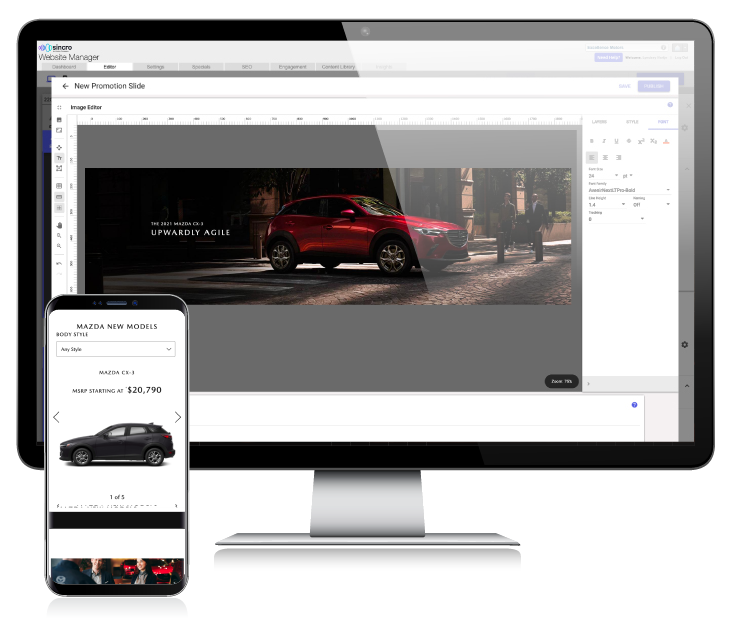Align text center
Viewport: 732px width, 643px height.
pyautogui.click(x=605, y=158)
